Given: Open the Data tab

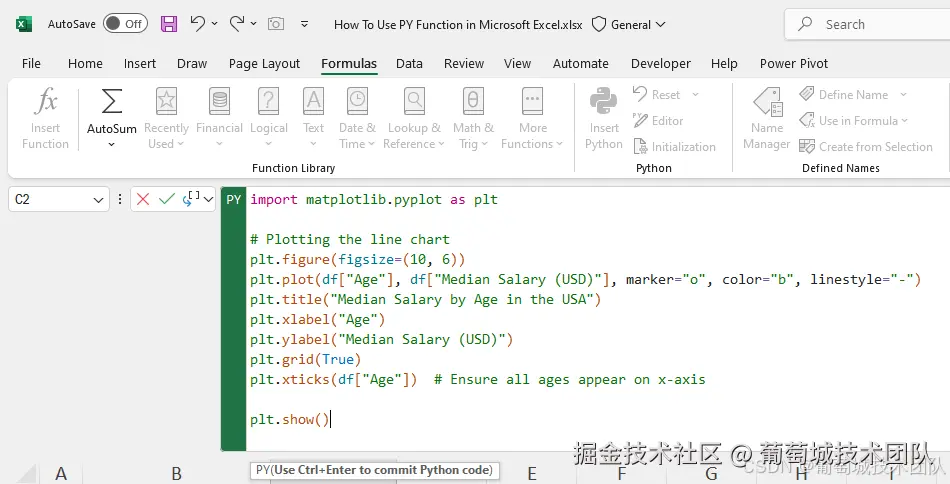Looking at the screenshot, I should coord(410,64).
